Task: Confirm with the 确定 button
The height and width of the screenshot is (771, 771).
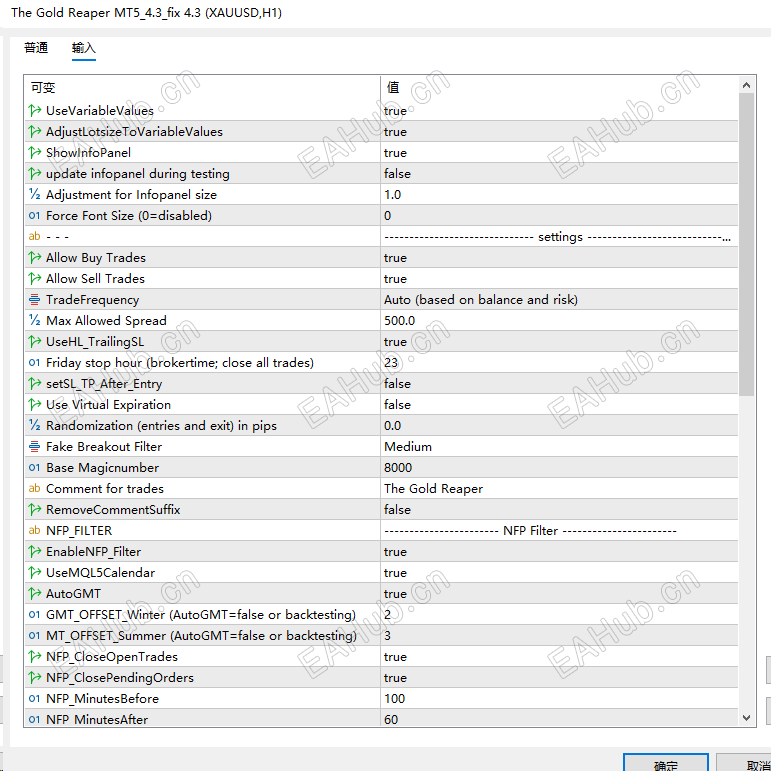Action: [666, 763]
